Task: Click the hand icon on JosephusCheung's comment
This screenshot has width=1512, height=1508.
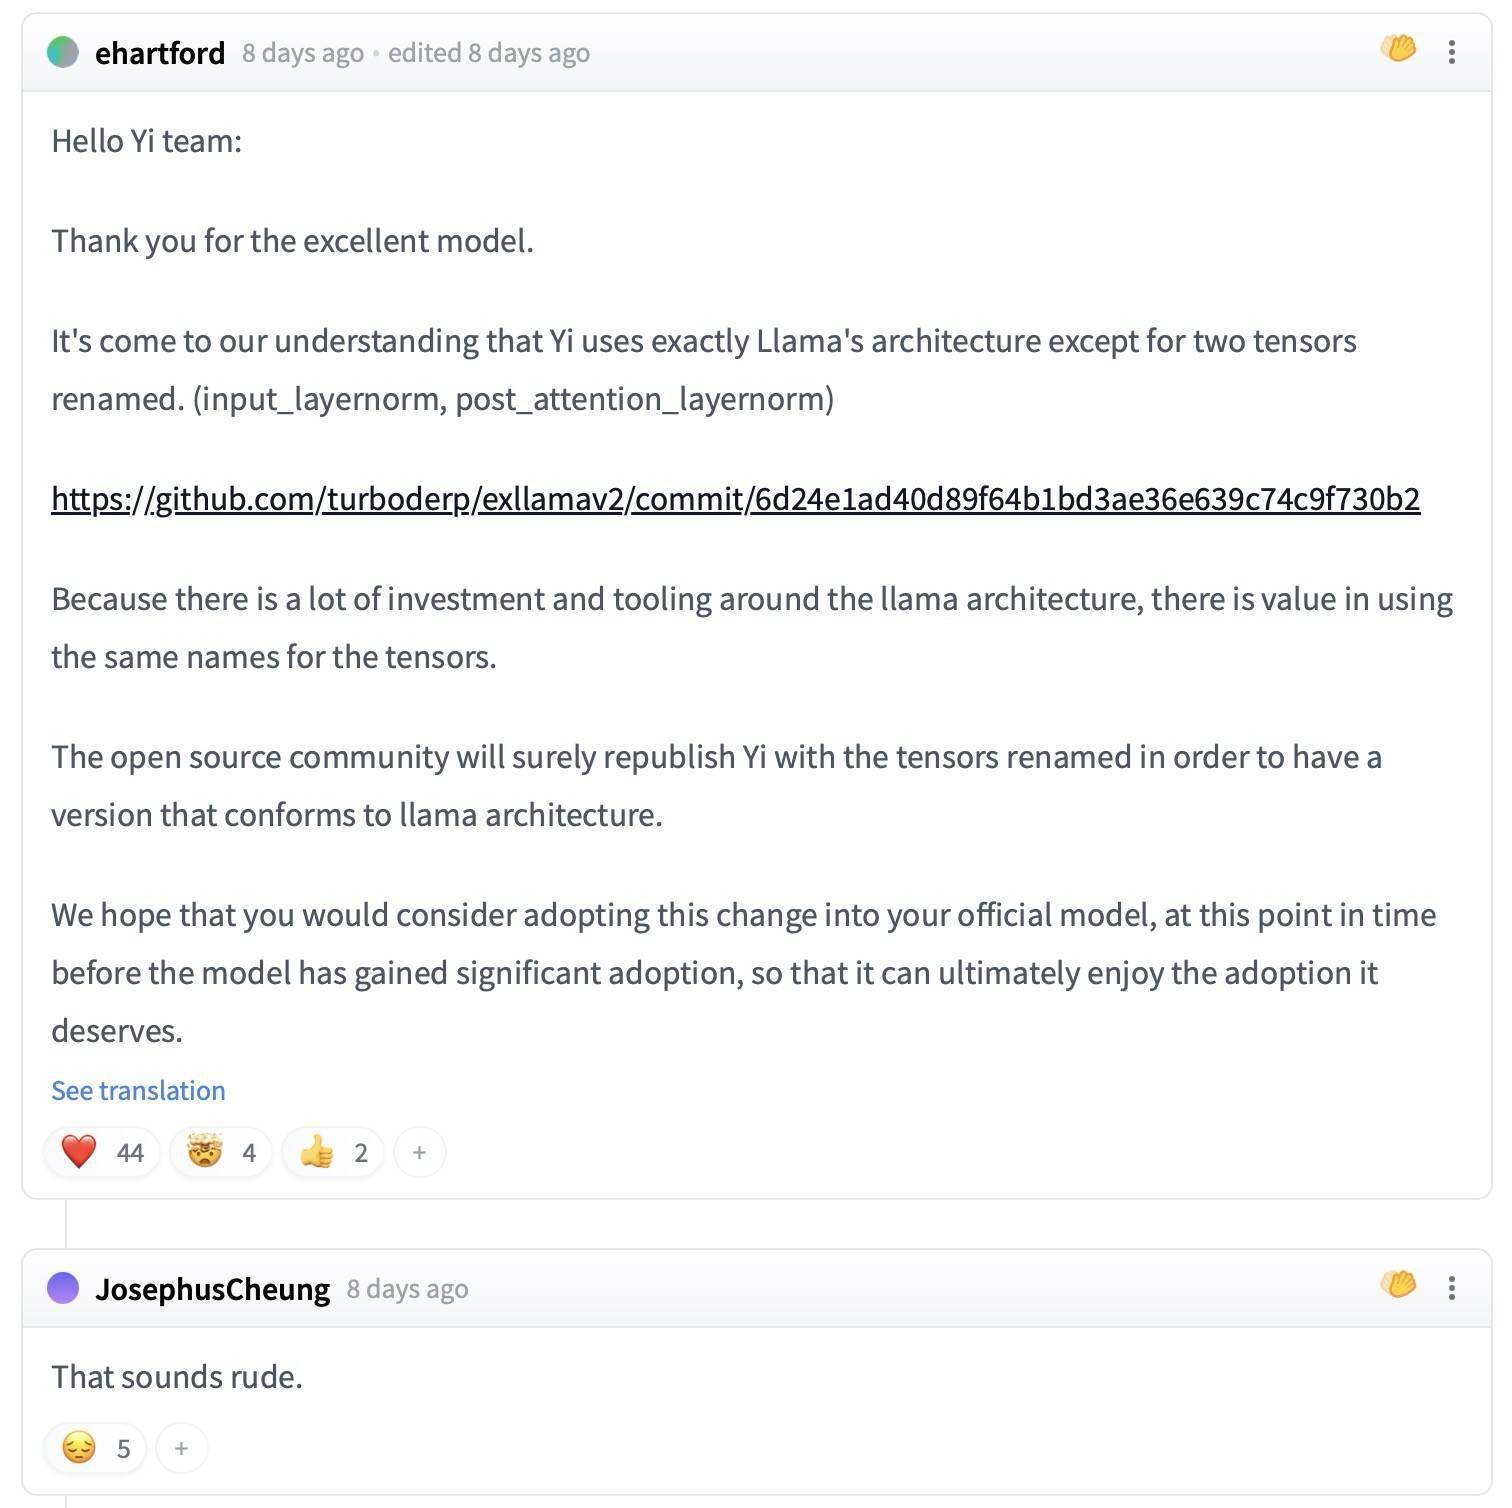Action: pyautogui.click(x=1398, y=1284)
